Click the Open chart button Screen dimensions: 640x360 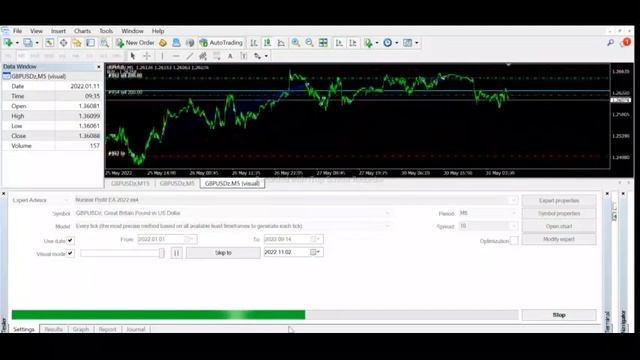(x=559, y=226)
